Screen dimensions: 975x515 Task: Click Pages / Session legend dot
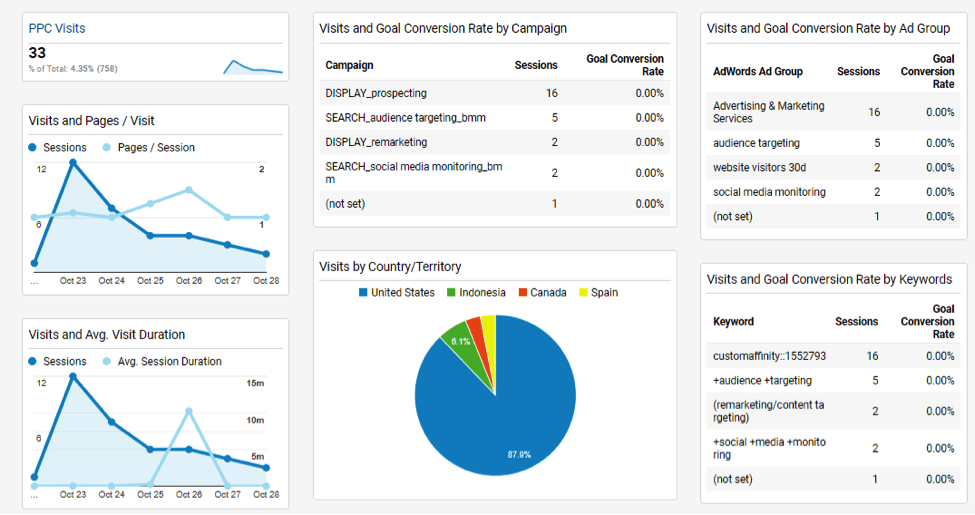[x=107, y=147]
